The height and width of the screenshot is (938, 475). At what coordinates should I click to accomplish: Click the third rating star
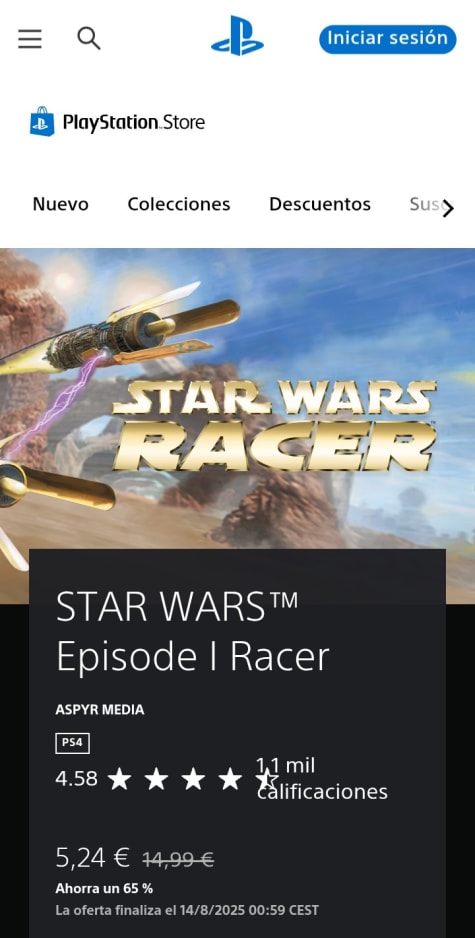point(193,779)
